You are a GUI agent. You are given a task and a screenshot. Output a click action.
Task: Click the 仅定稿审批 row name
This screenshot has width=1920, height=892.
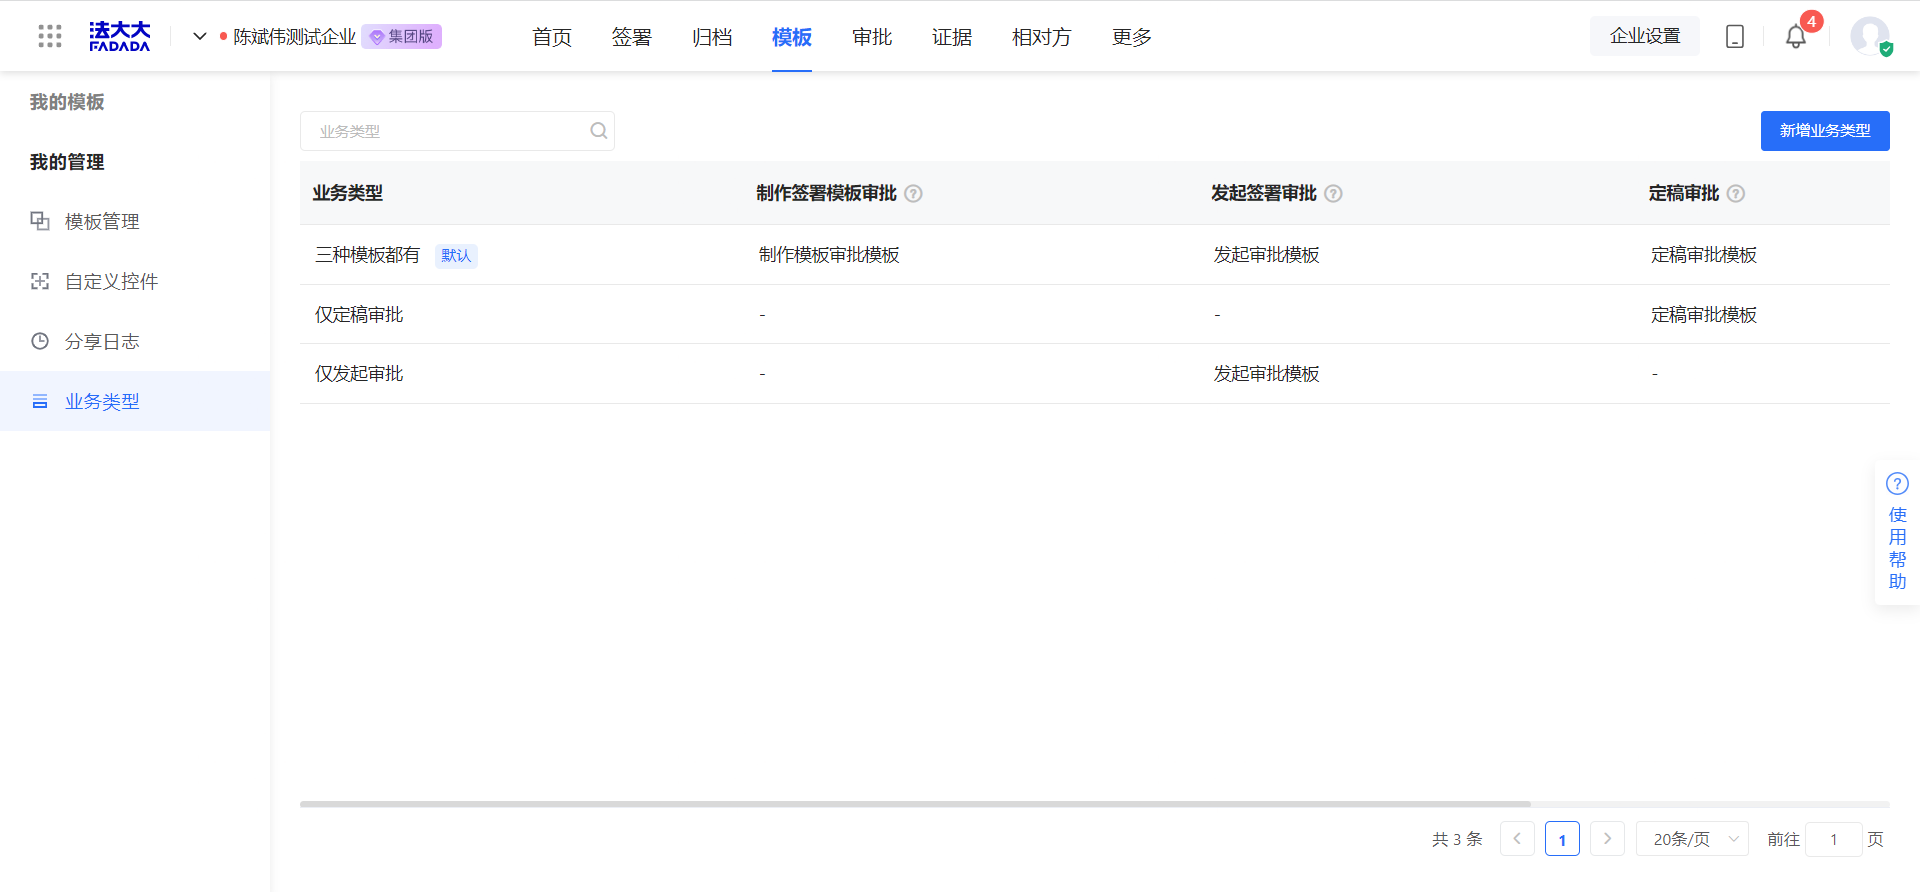(359, 315)
